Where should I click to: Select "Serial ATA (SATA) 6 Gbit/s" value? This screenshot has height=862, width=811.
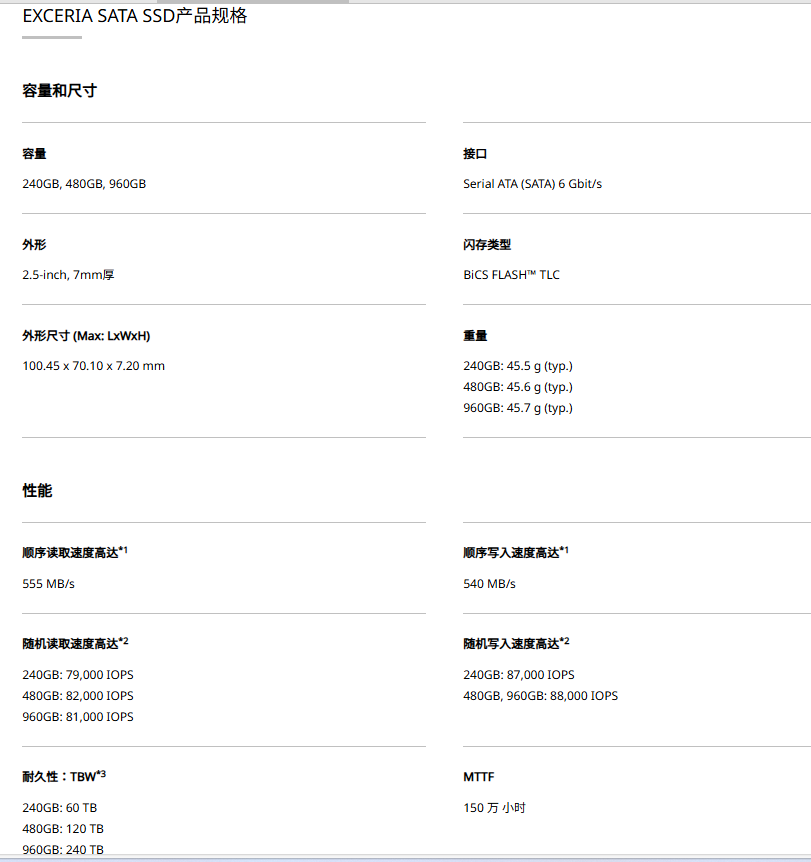click(532, 184)
